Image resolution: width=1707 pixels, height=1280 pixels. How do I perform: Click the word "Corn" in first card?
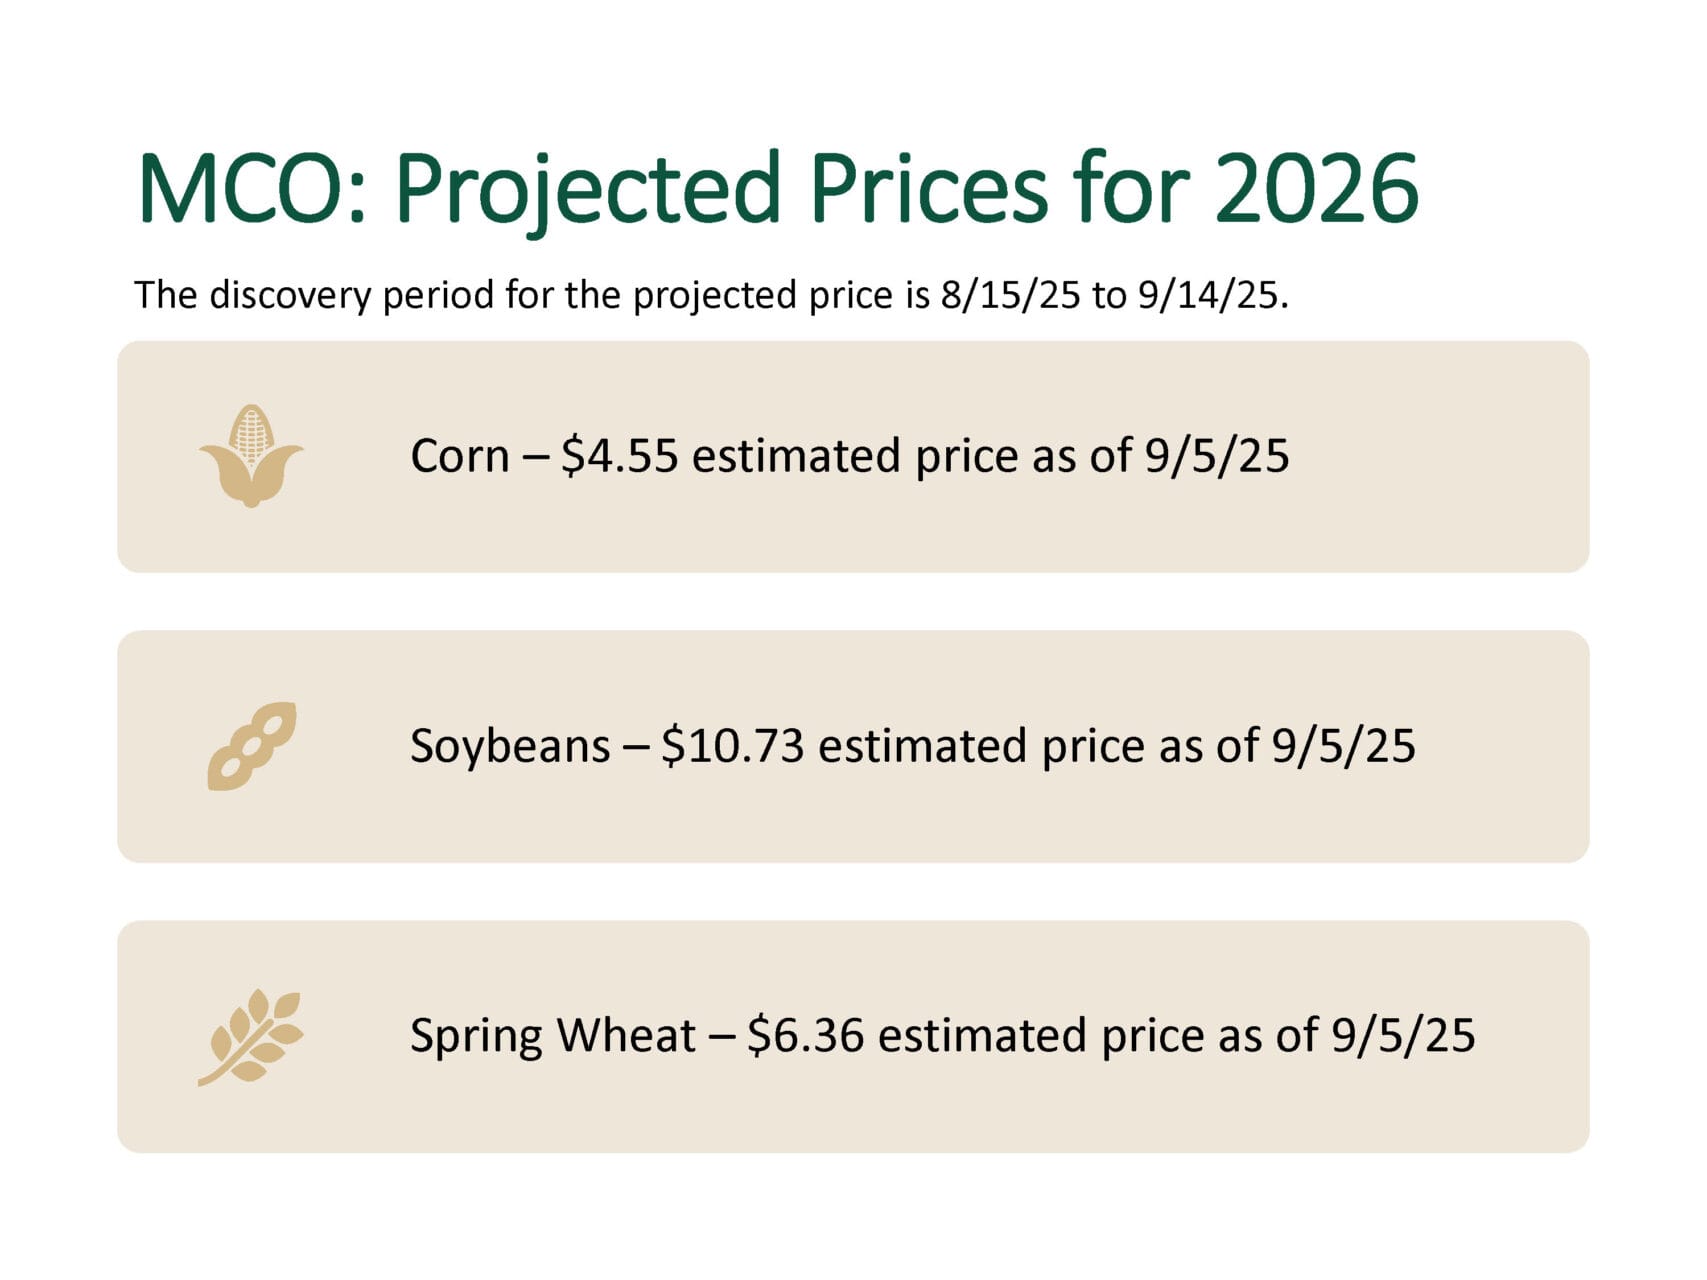[x=459, y=456]
